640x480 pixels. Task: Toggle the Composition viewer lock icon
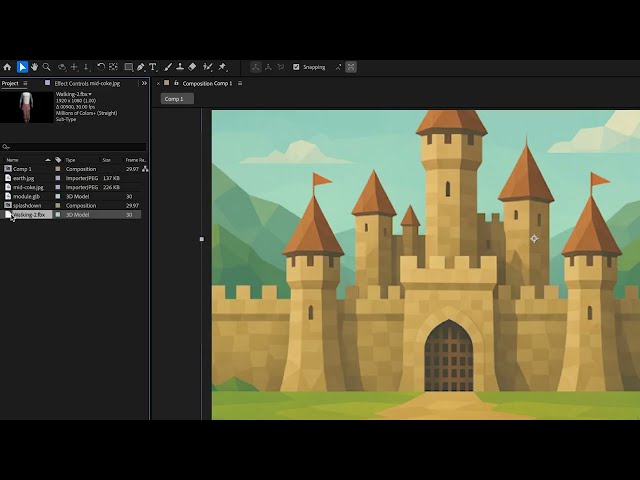pos(176,83)
